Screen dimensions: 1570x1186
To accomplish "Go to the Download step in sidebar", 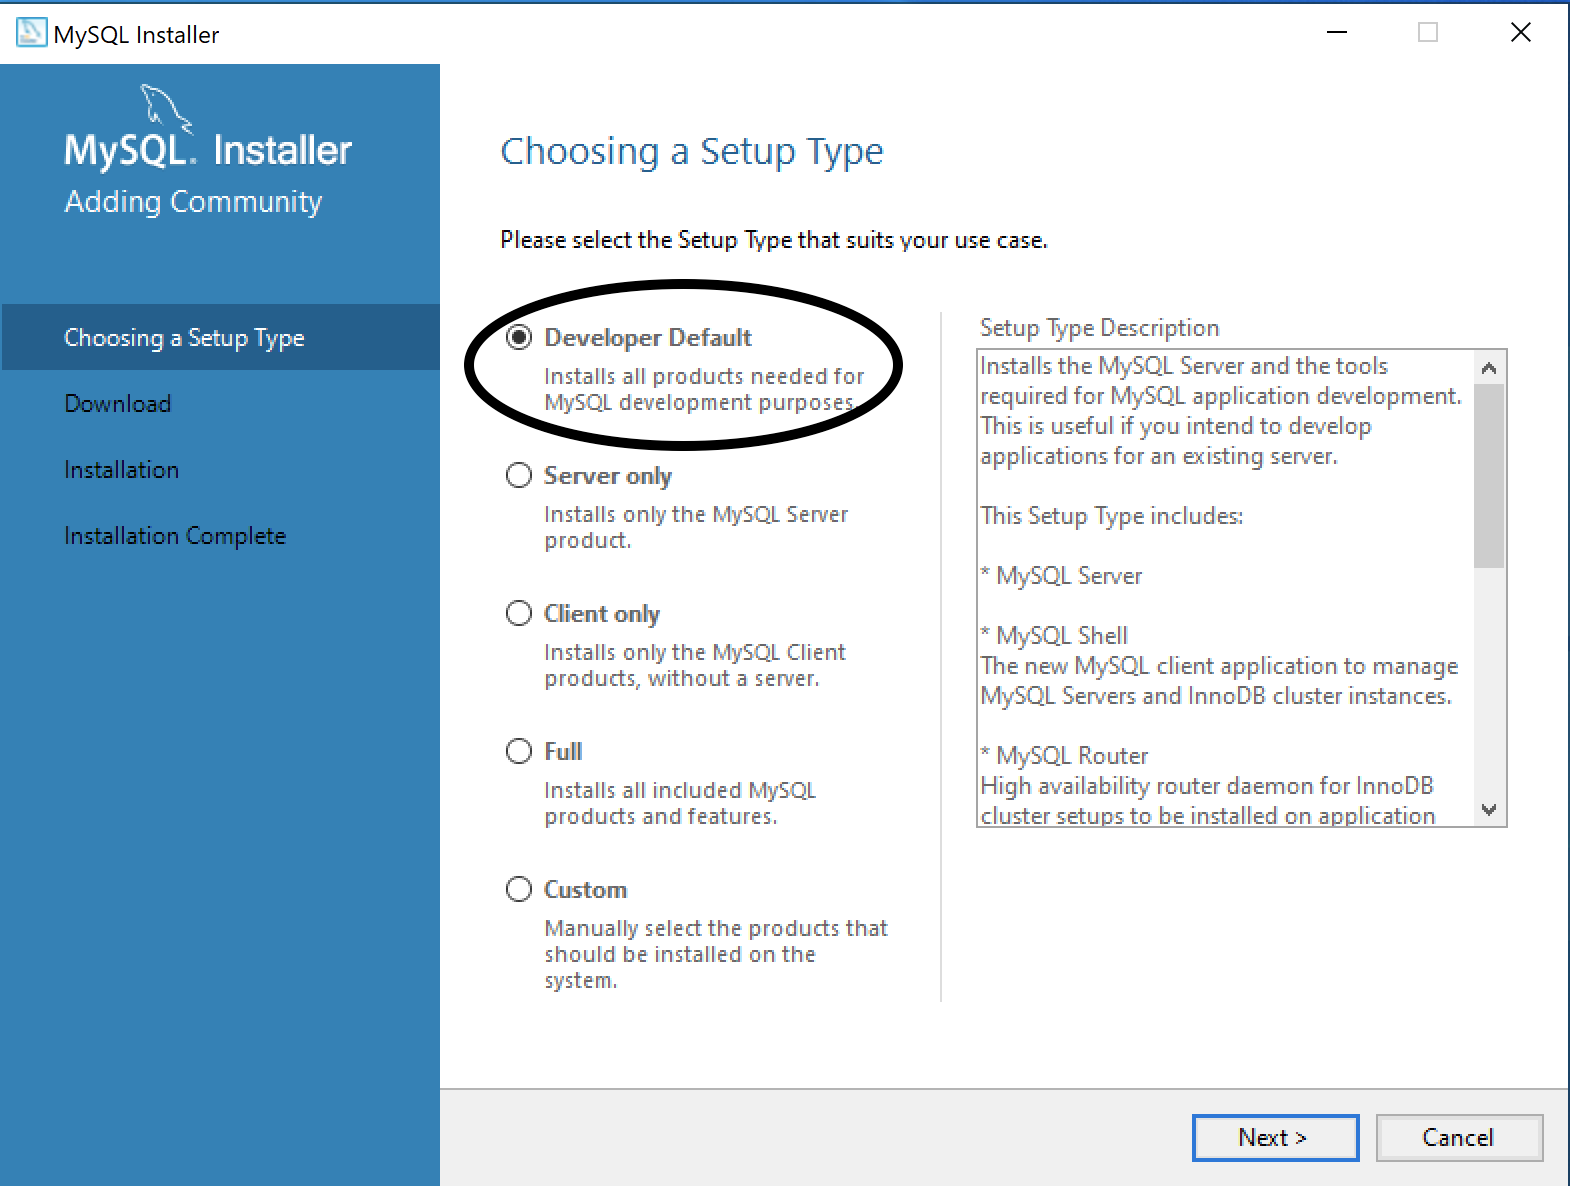I will 118,404.
